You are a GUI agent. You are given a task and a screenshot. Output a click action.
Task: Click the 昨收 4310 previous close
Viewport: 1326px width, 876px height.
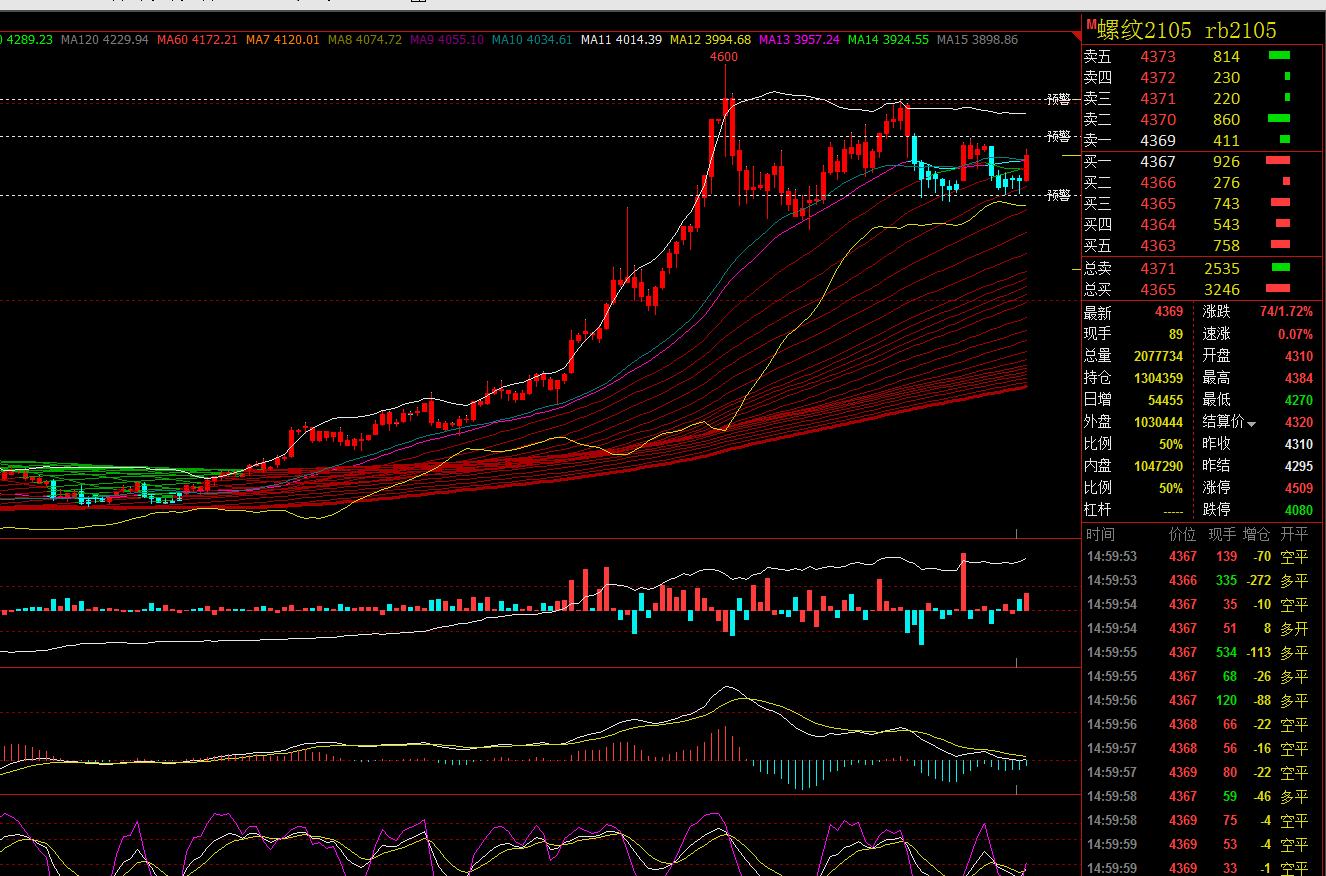[x=1299, y=444]
